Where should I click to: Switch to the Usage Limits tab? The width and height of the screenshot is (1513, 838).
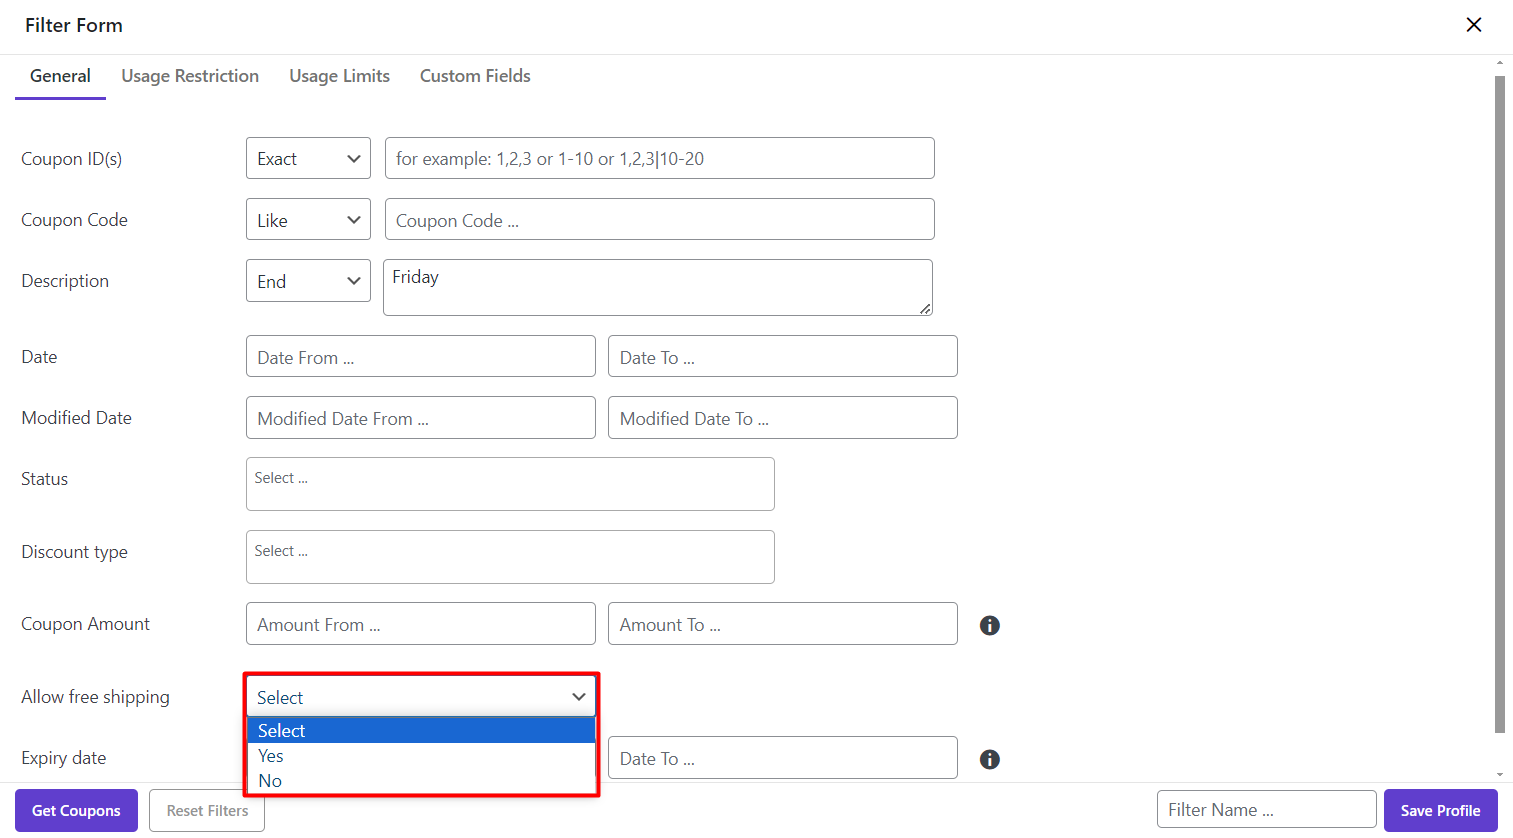[x=339, y=76]
